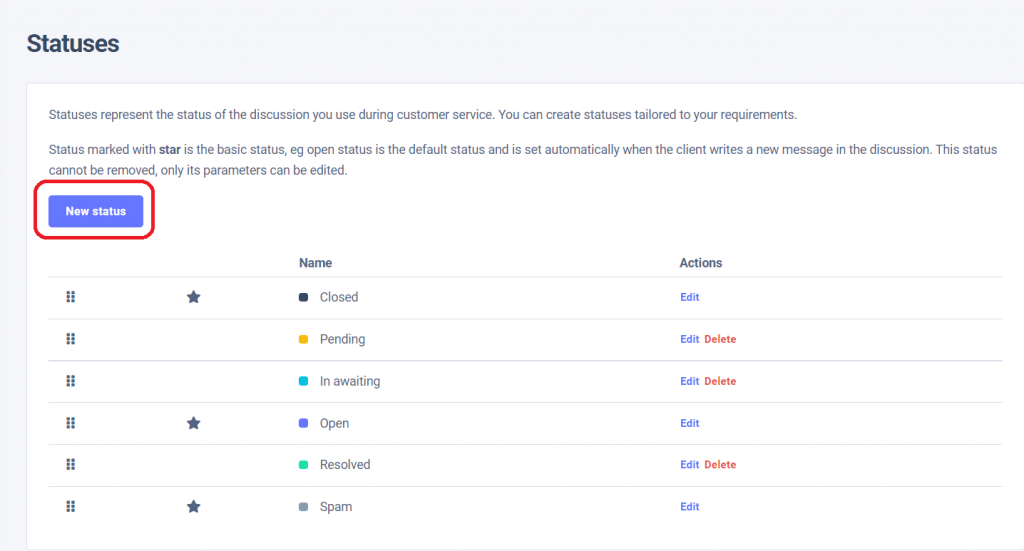Click the drag handle for Resolved status
Image resolution: width=1024 pixels, height=551 pixels.
pos(71,465)
